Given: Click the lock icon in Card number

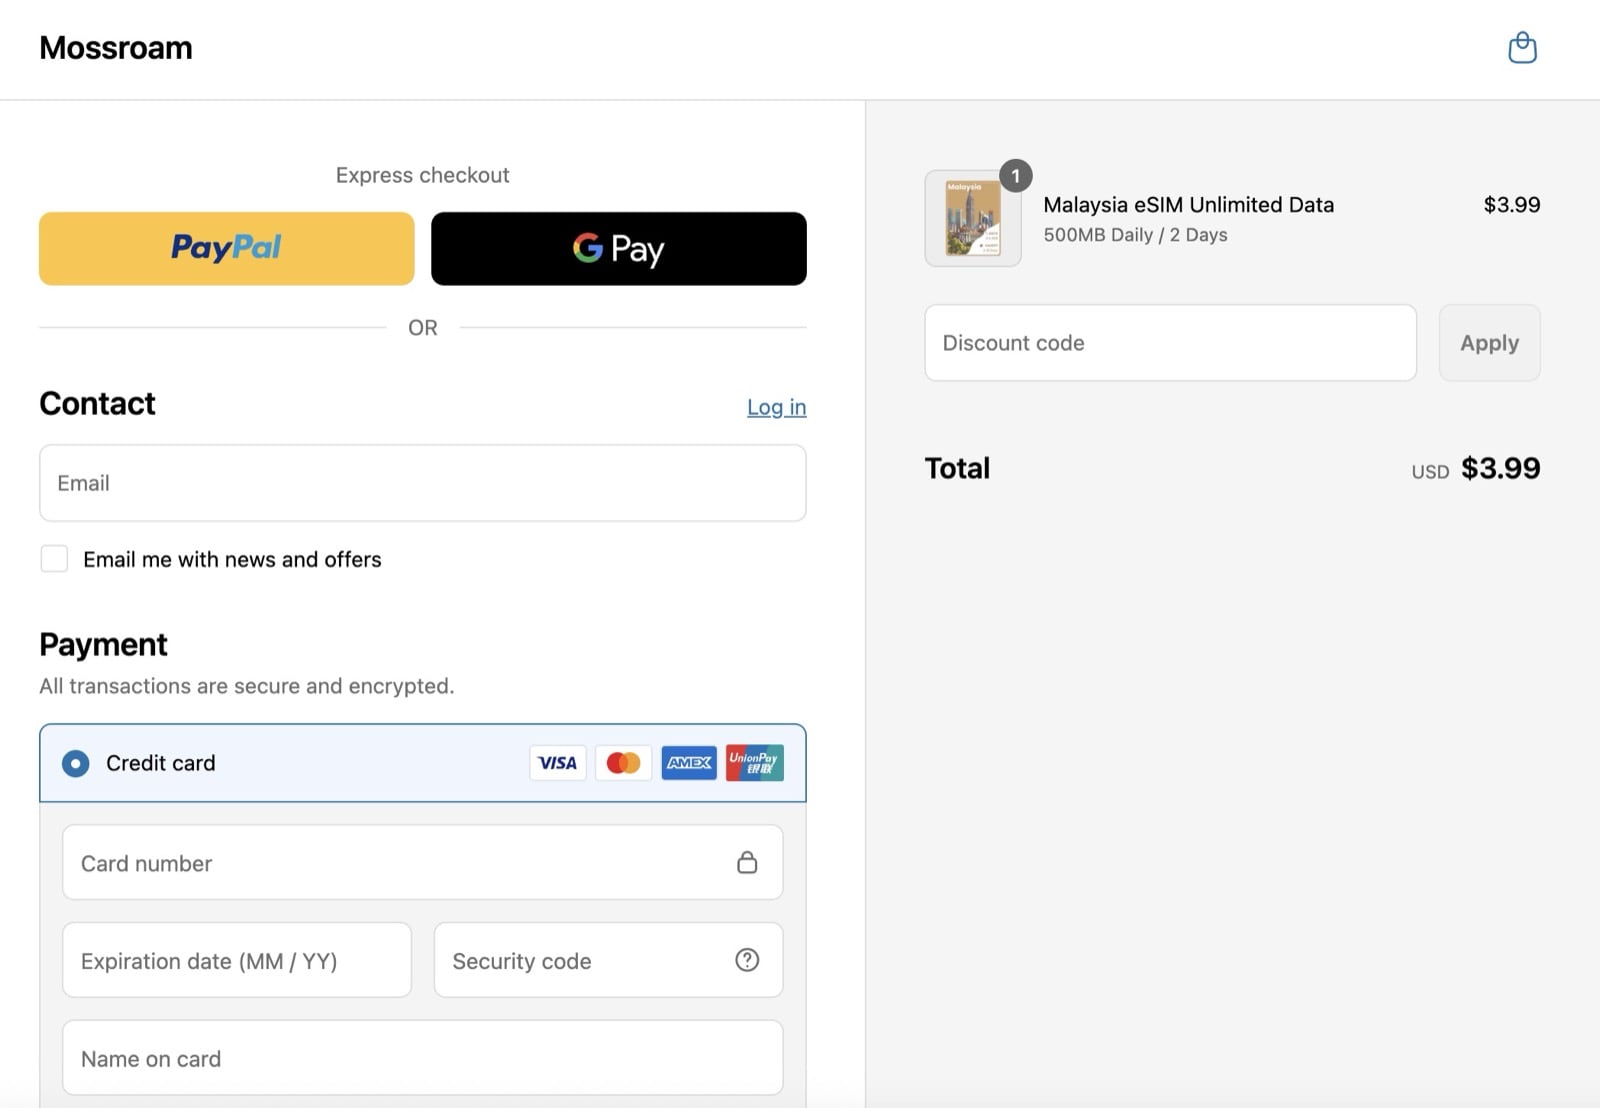Looking at the screenshot, I should click(747, 862).
